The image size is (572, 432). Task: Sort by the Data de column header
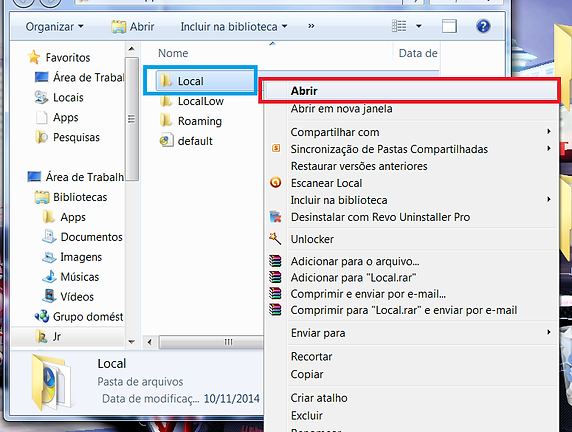point(418,53)
